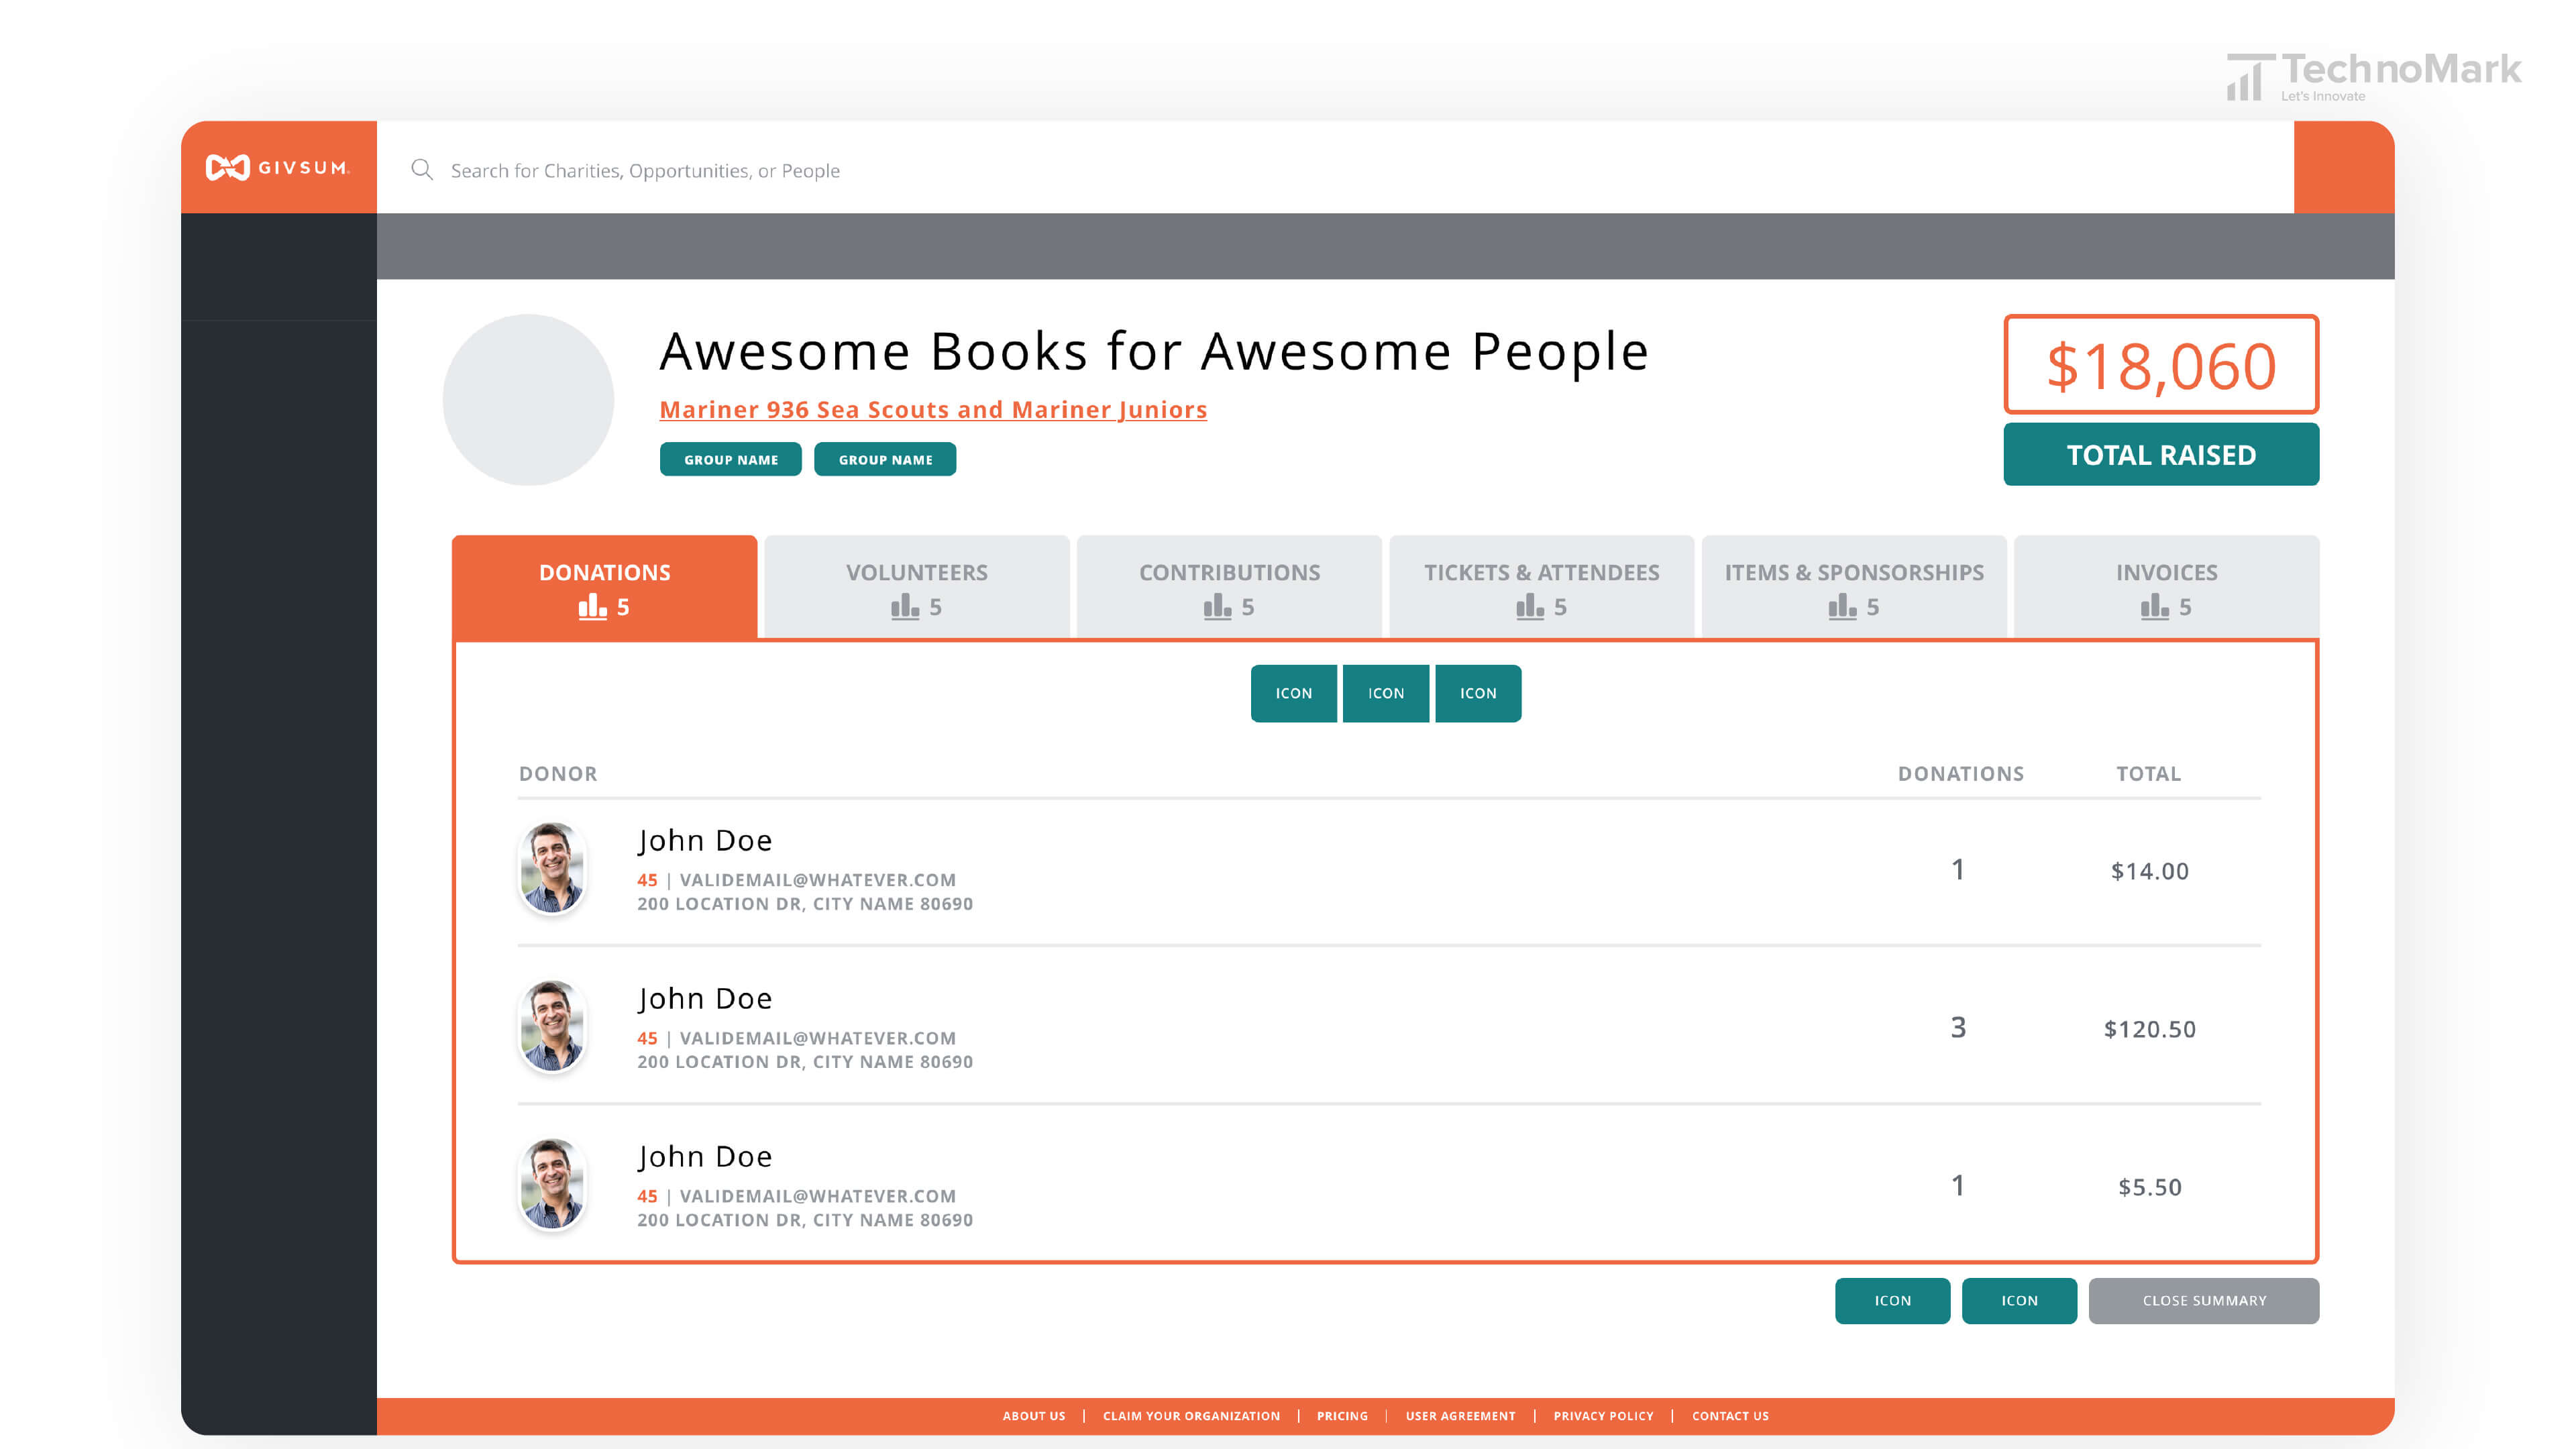The image size is (2576, 1449).
Task: Switch to the Contributions tab
Action: click(1229, 588)
